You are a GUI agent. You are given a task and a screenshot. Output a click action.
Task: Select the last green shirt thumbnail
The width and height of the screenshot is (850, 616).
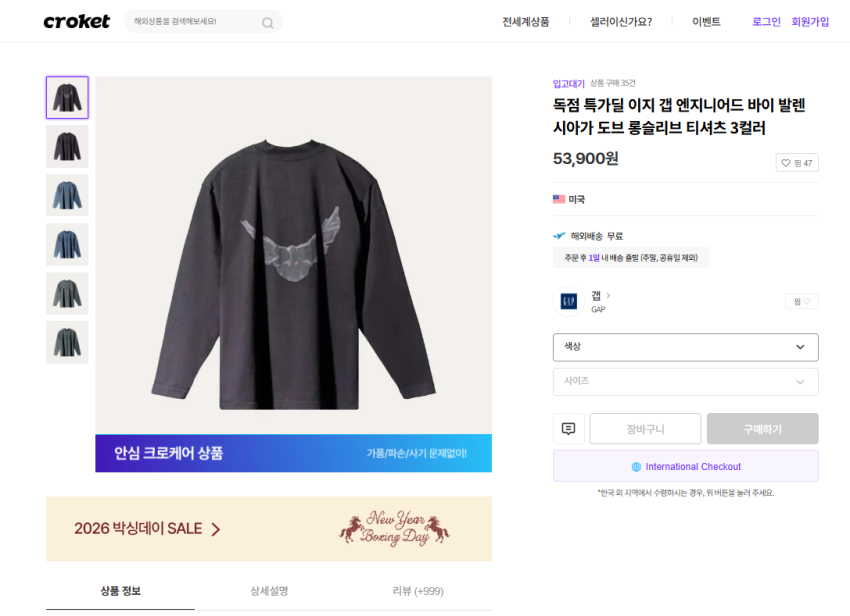[x=67, y=342]
